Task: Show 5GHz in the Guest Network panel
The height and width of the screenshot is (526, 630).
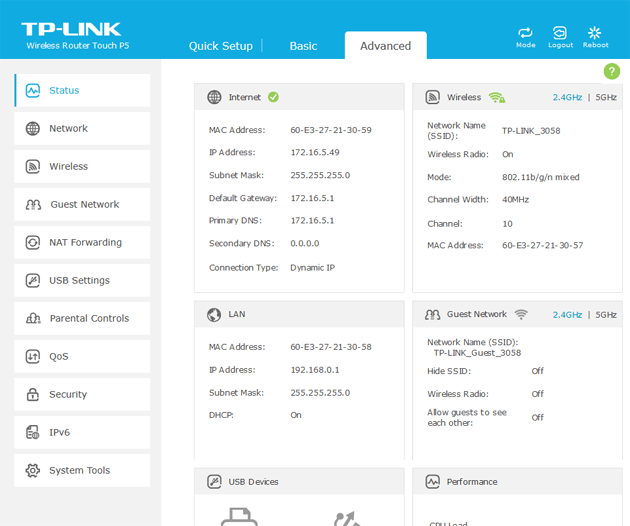Action: (606, 315)
